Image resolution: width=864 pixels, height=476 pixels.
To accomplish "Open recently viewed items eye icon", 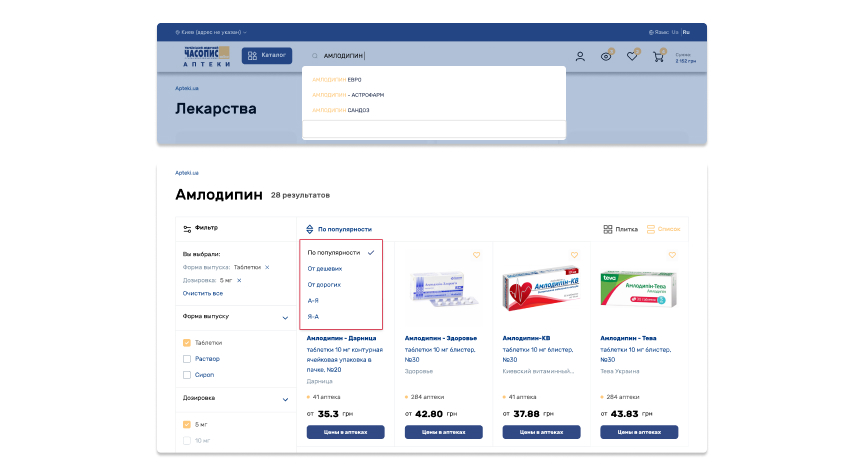I will coord(606,56).
